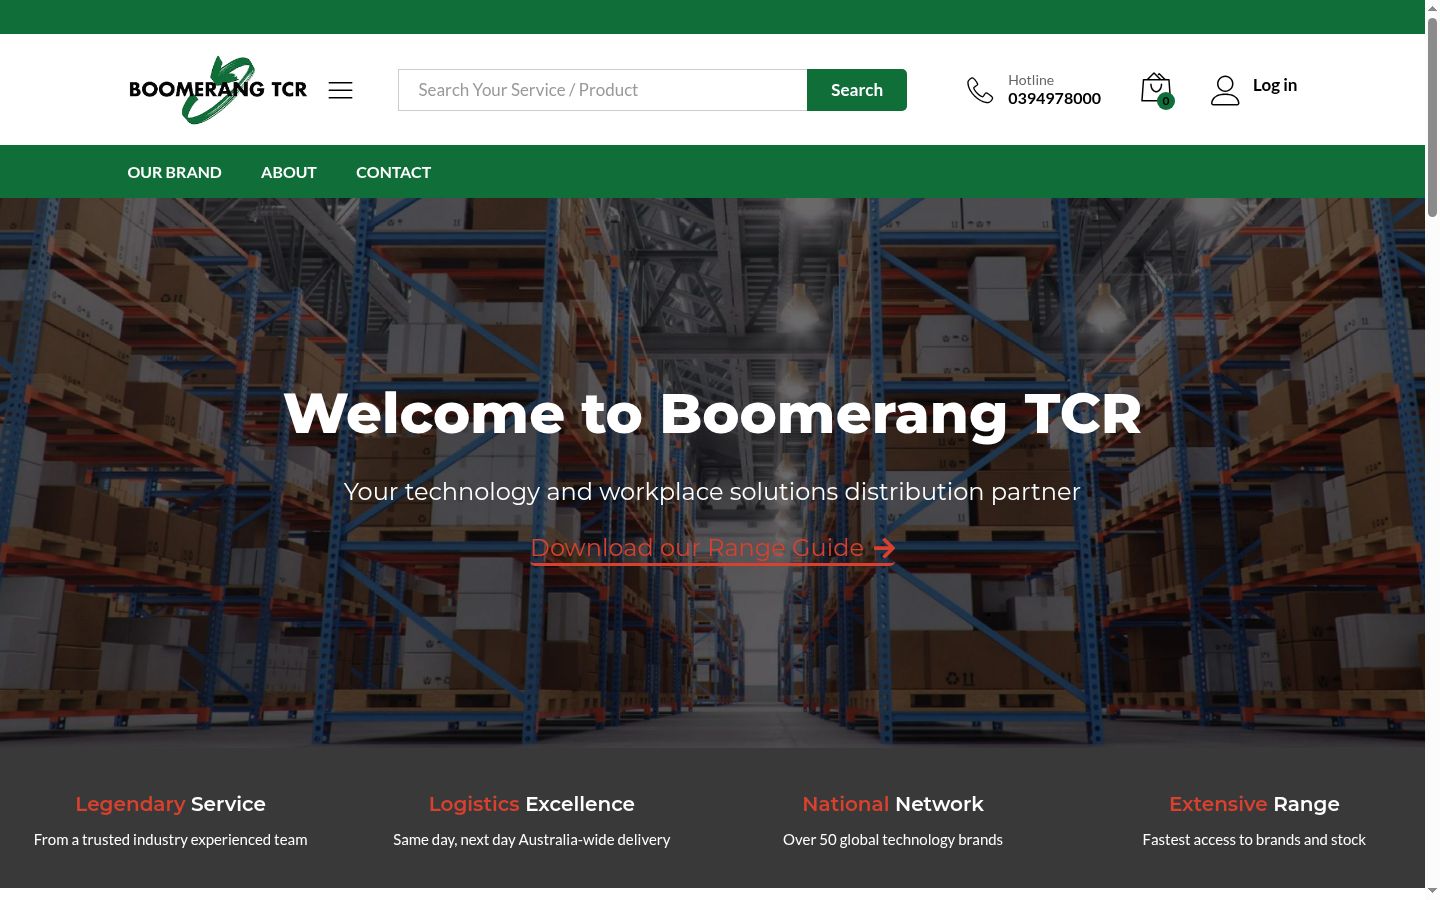Open the hamburger menu icon

pyautogui.click(x=340, y=90)
